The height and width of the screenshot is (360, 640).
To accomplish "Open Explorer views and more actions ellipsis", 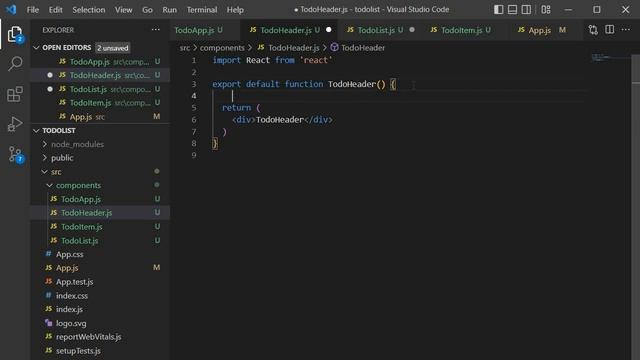I will tap(156, 30).
